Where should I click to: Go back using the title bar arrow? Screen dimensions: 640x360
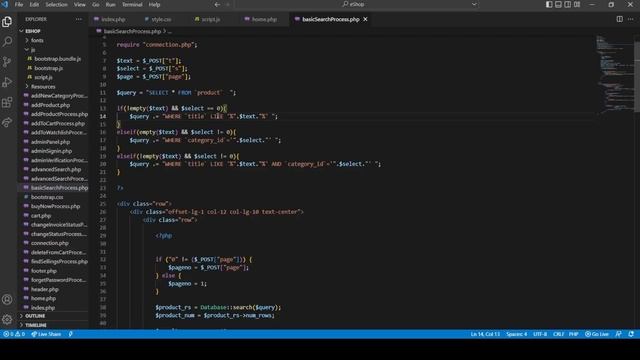(217, 4)
